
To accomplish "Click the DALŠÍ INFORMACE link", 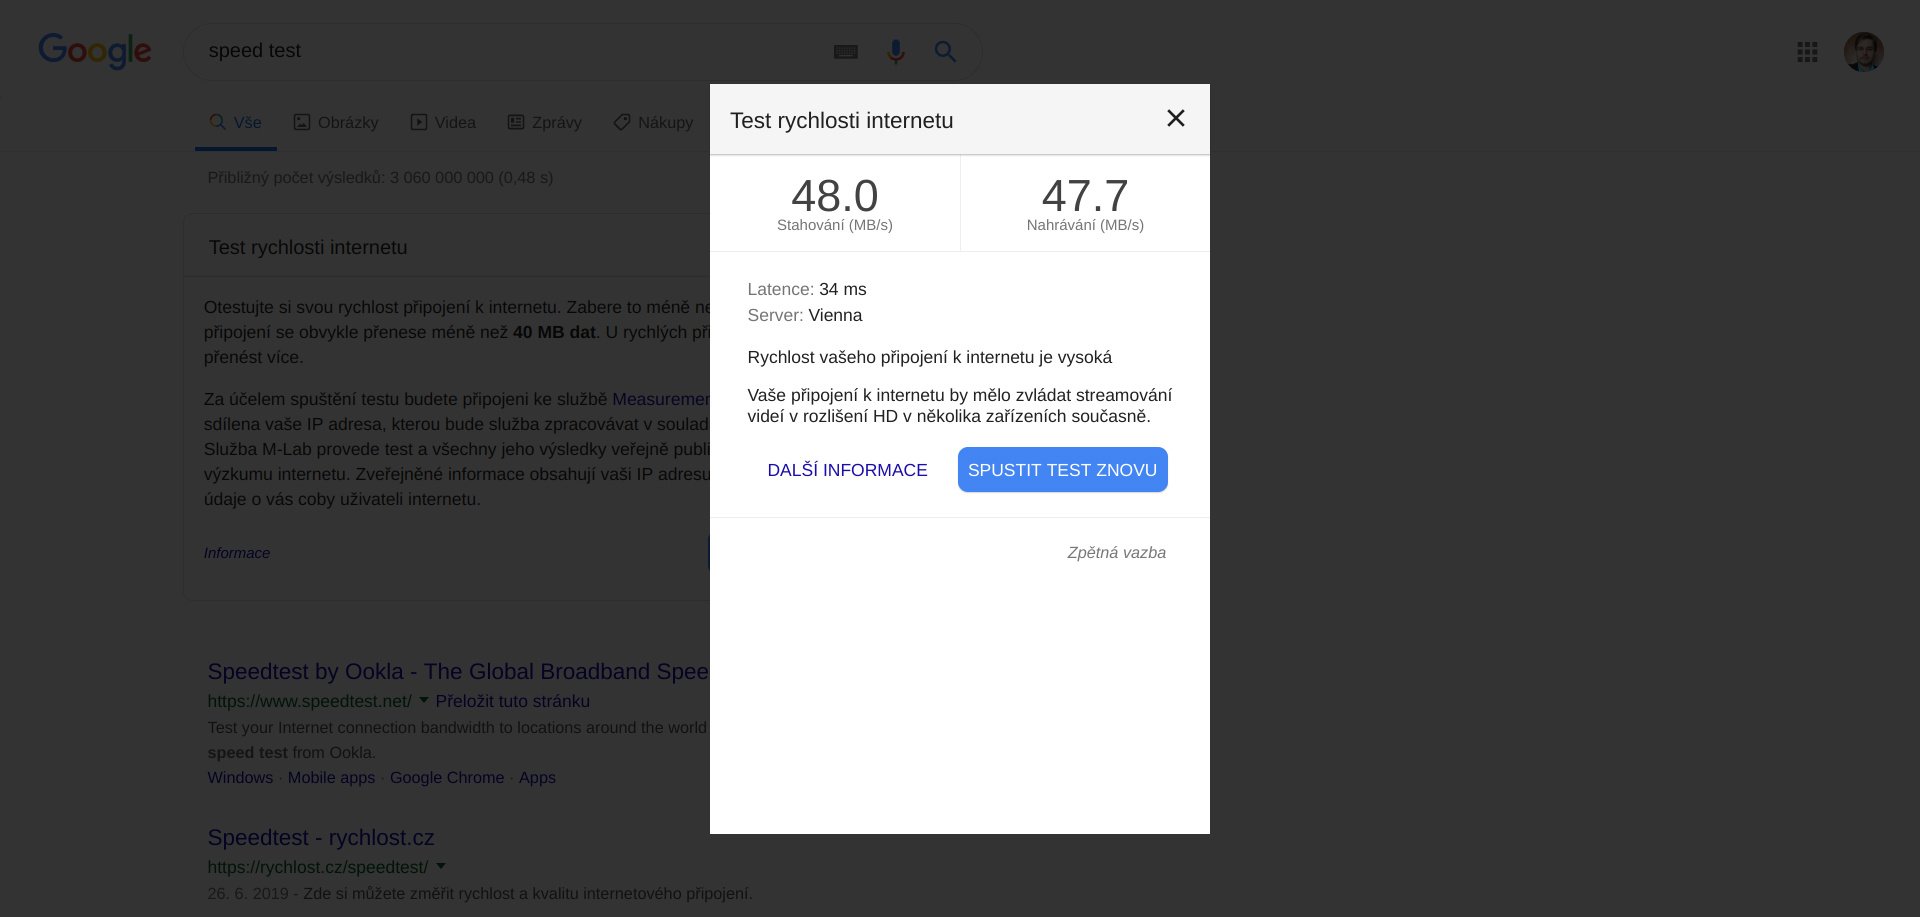I will point(847,470).
